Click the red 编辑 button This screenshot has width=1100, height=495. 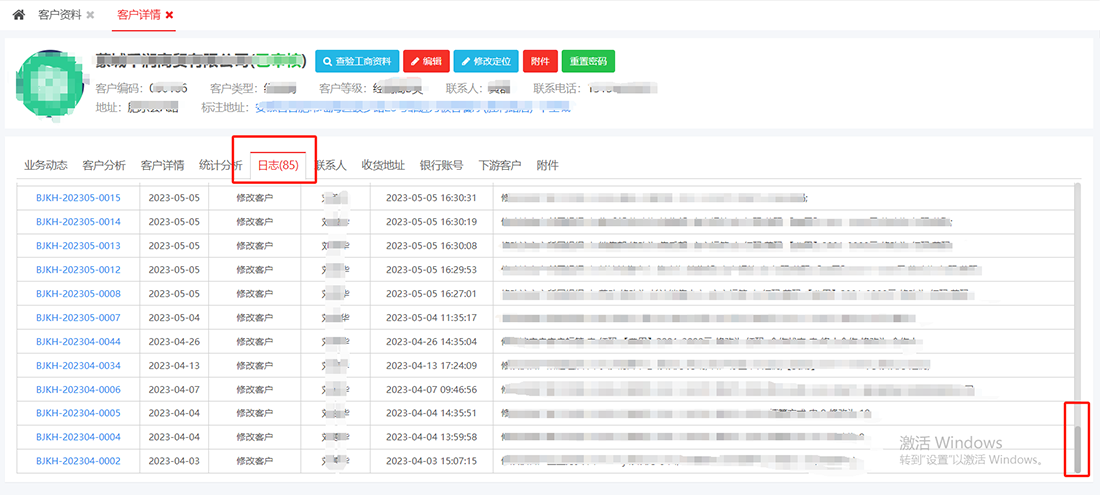coord(427,61)
